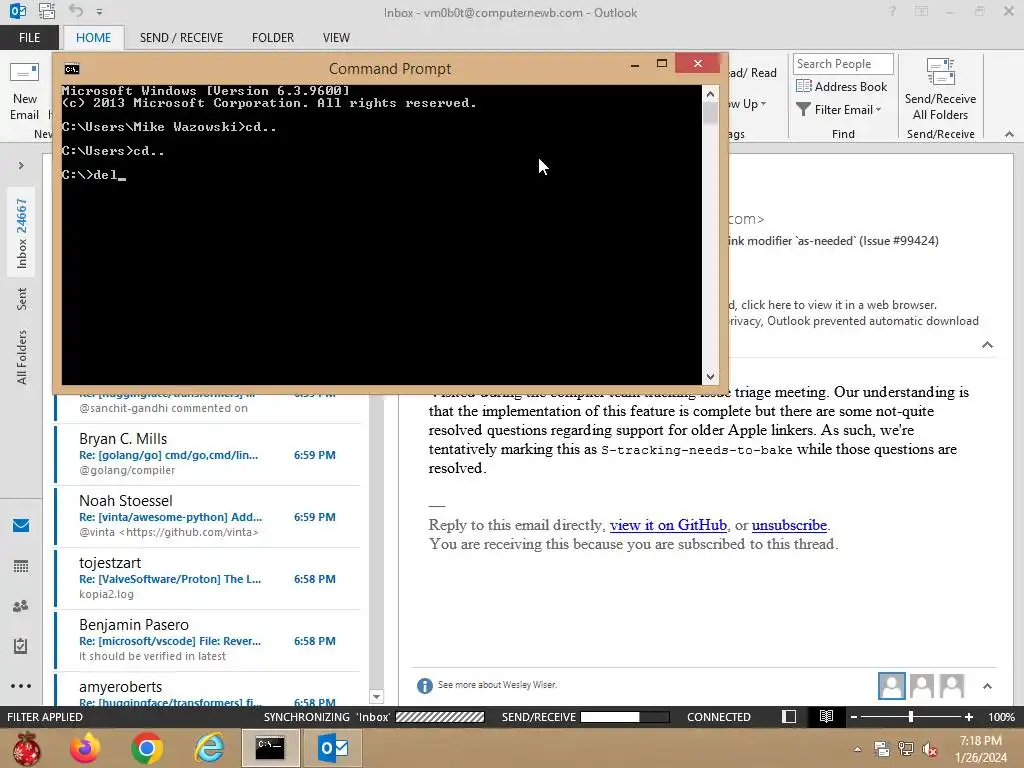1024x768 pixels.
Task: Launch Internet Explorer from the taskbar
Action: pos(209,748)
